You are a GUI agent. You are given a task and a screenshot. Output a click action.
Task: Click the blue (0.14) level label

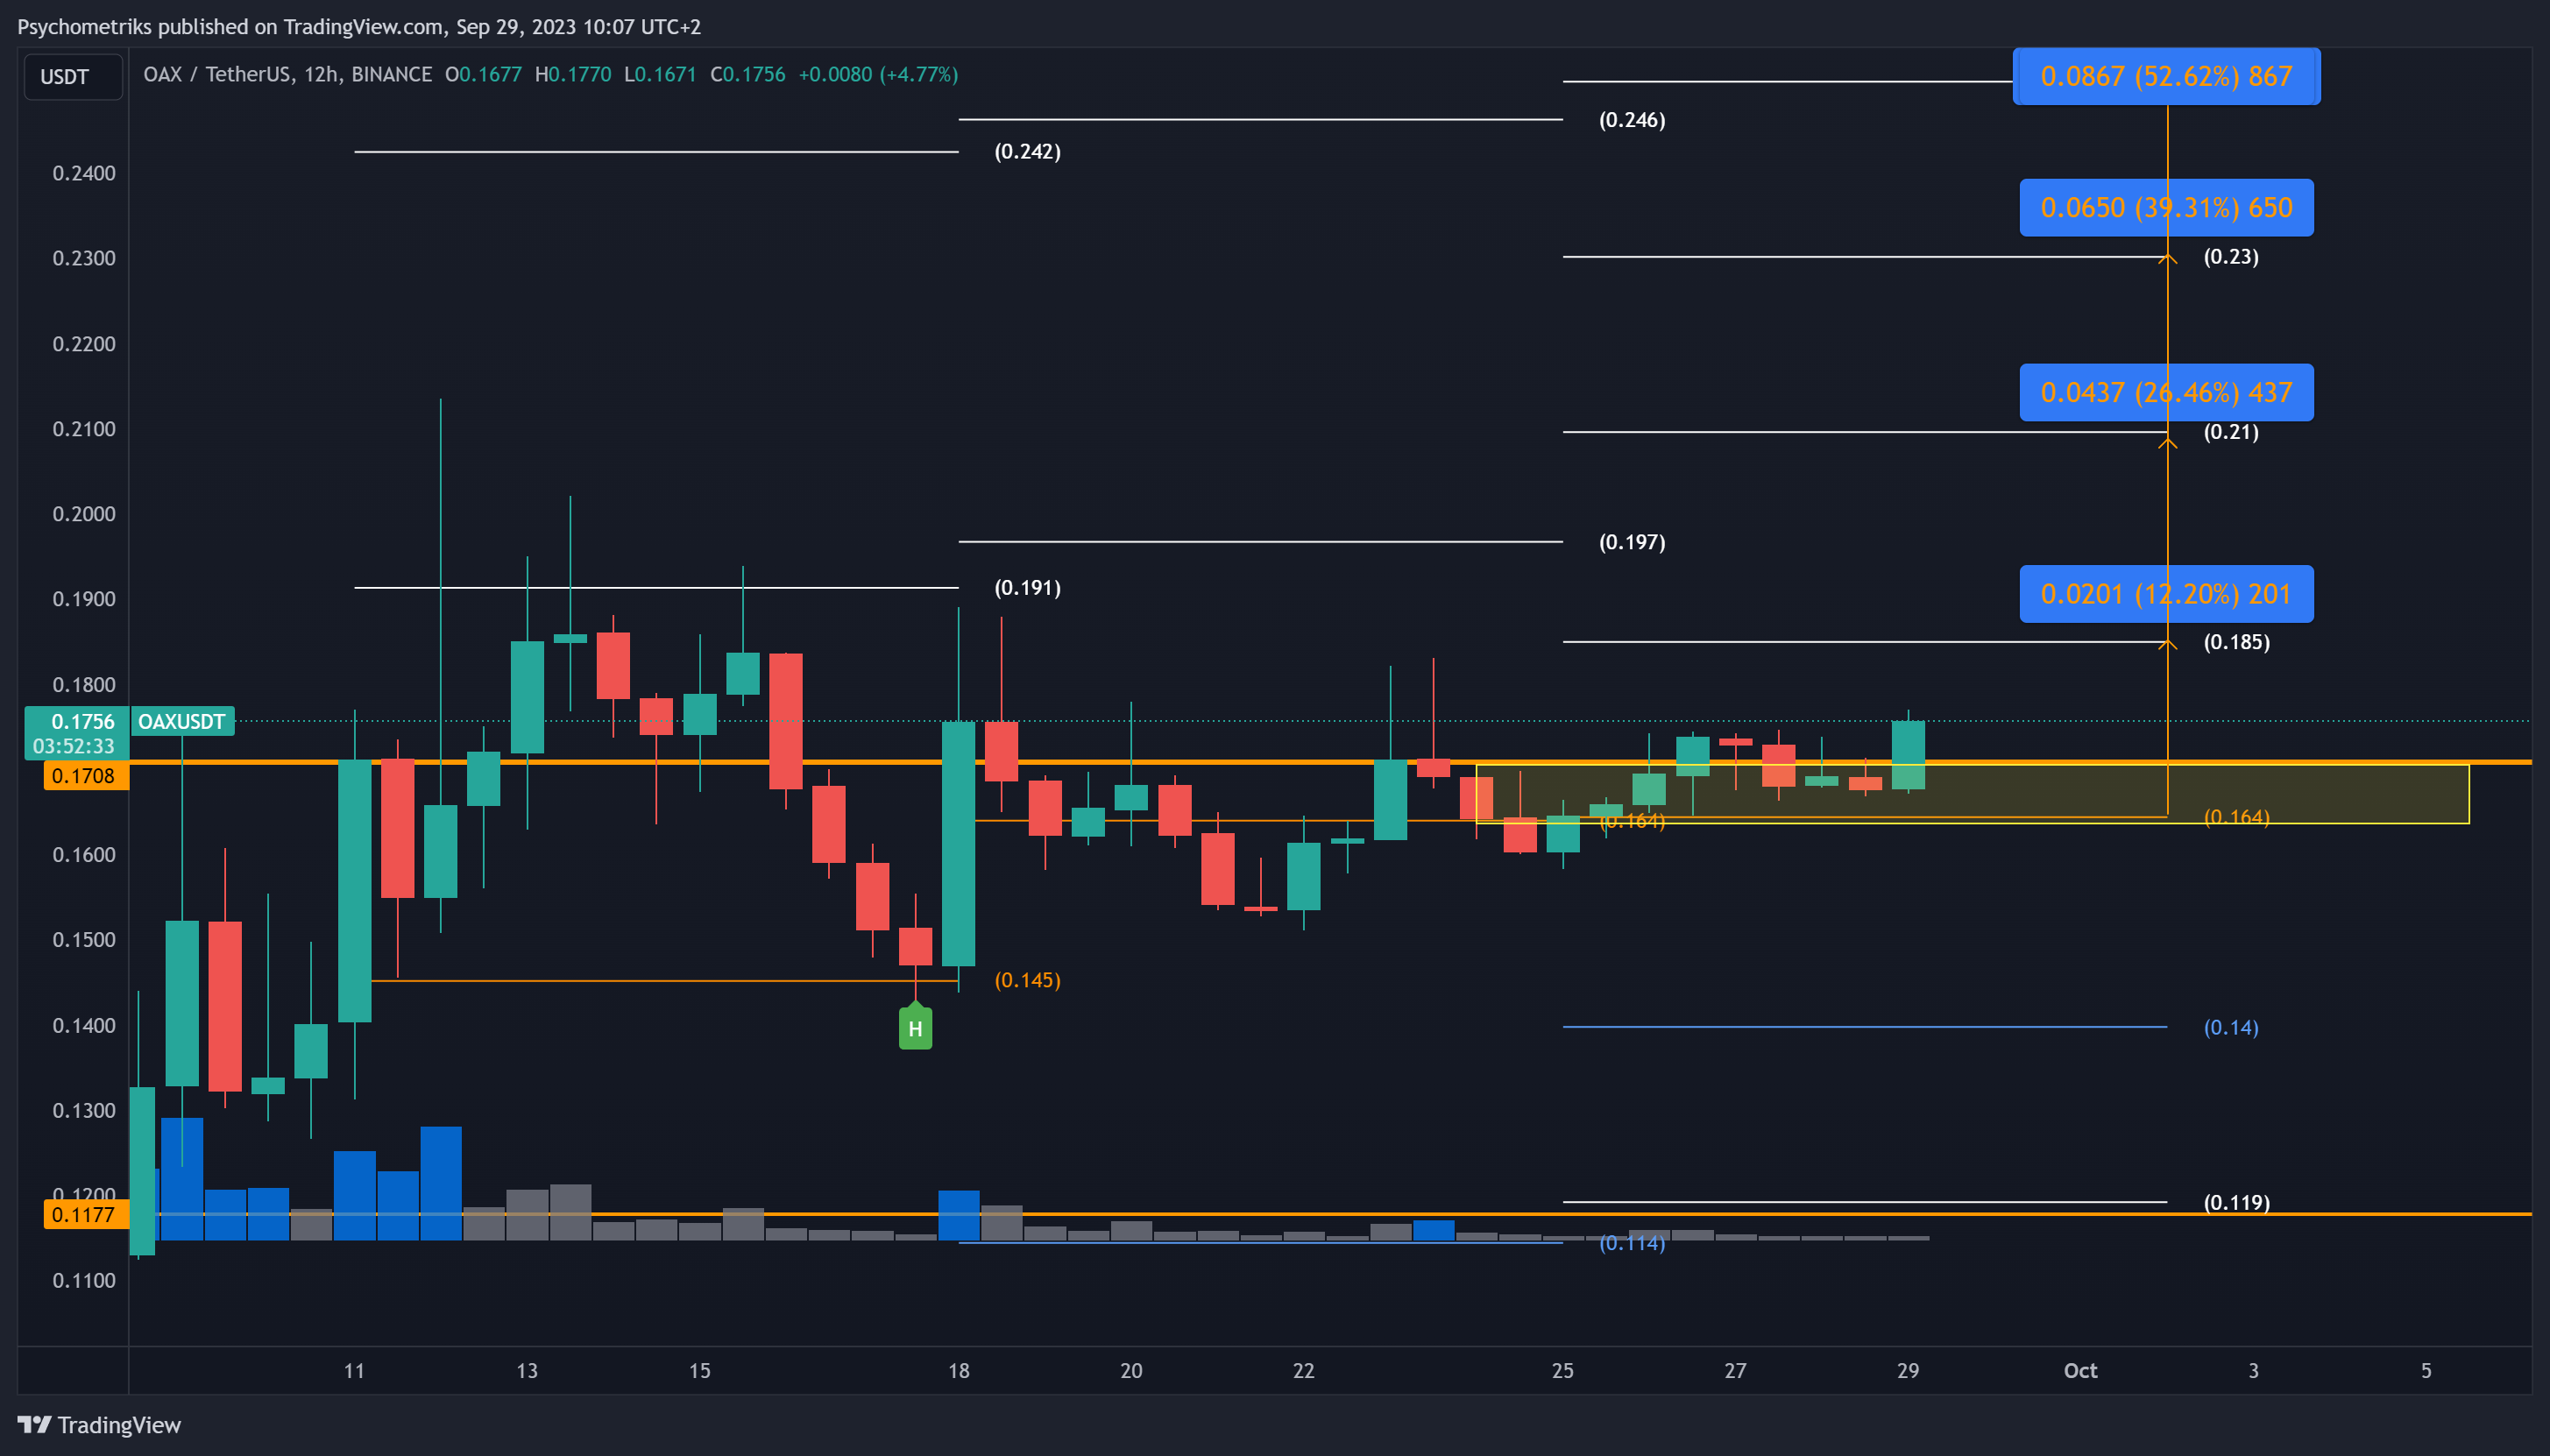(x=2231, y=1028)
